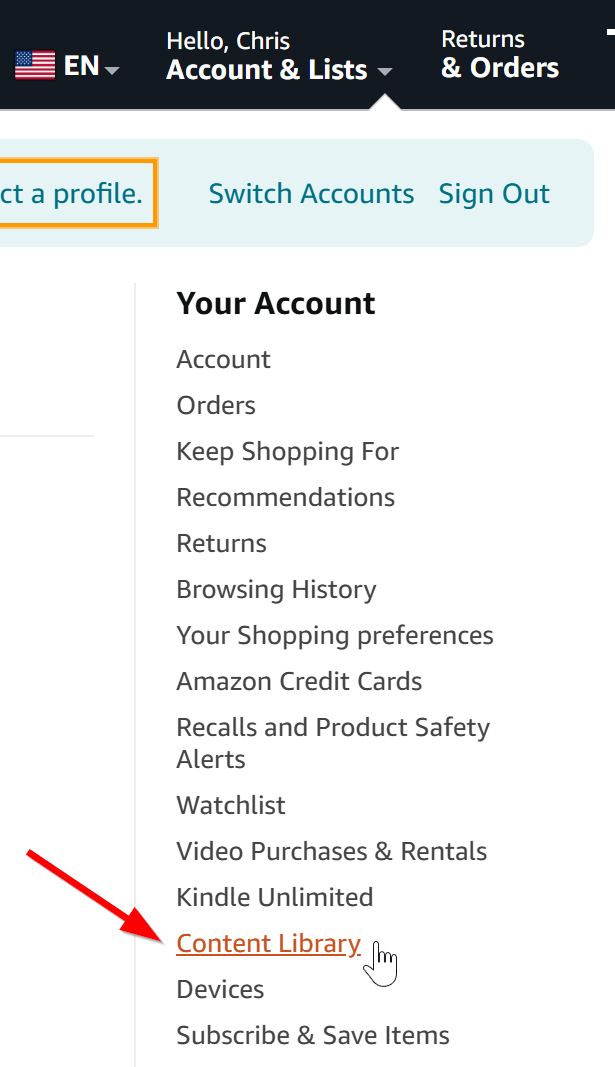Open Subscribe & Save Items
Viewport: 615px width, 1067px height.
312,1035
